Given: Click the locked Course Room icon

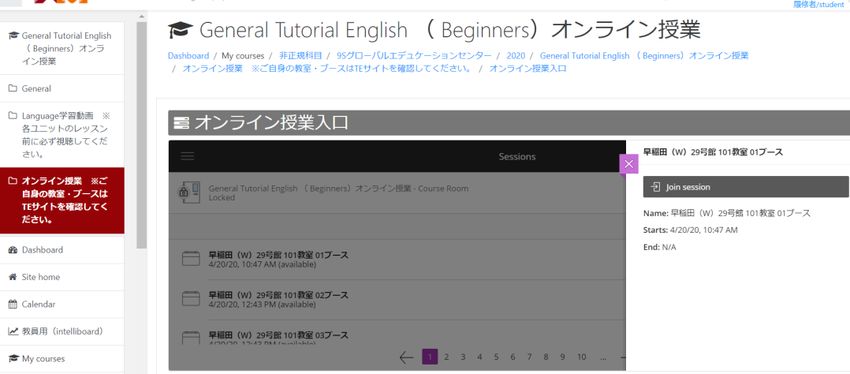Looking at the screenshot, I should tap(189, 192).
